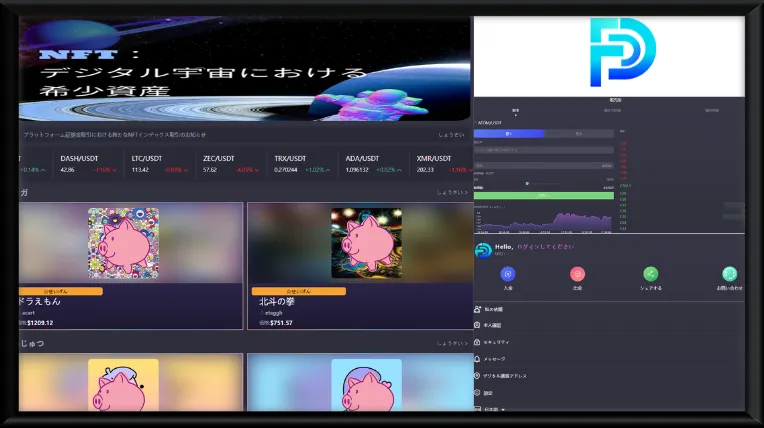
Task: Click the orange badge on 北斗の拳 card
Action: 299,291
